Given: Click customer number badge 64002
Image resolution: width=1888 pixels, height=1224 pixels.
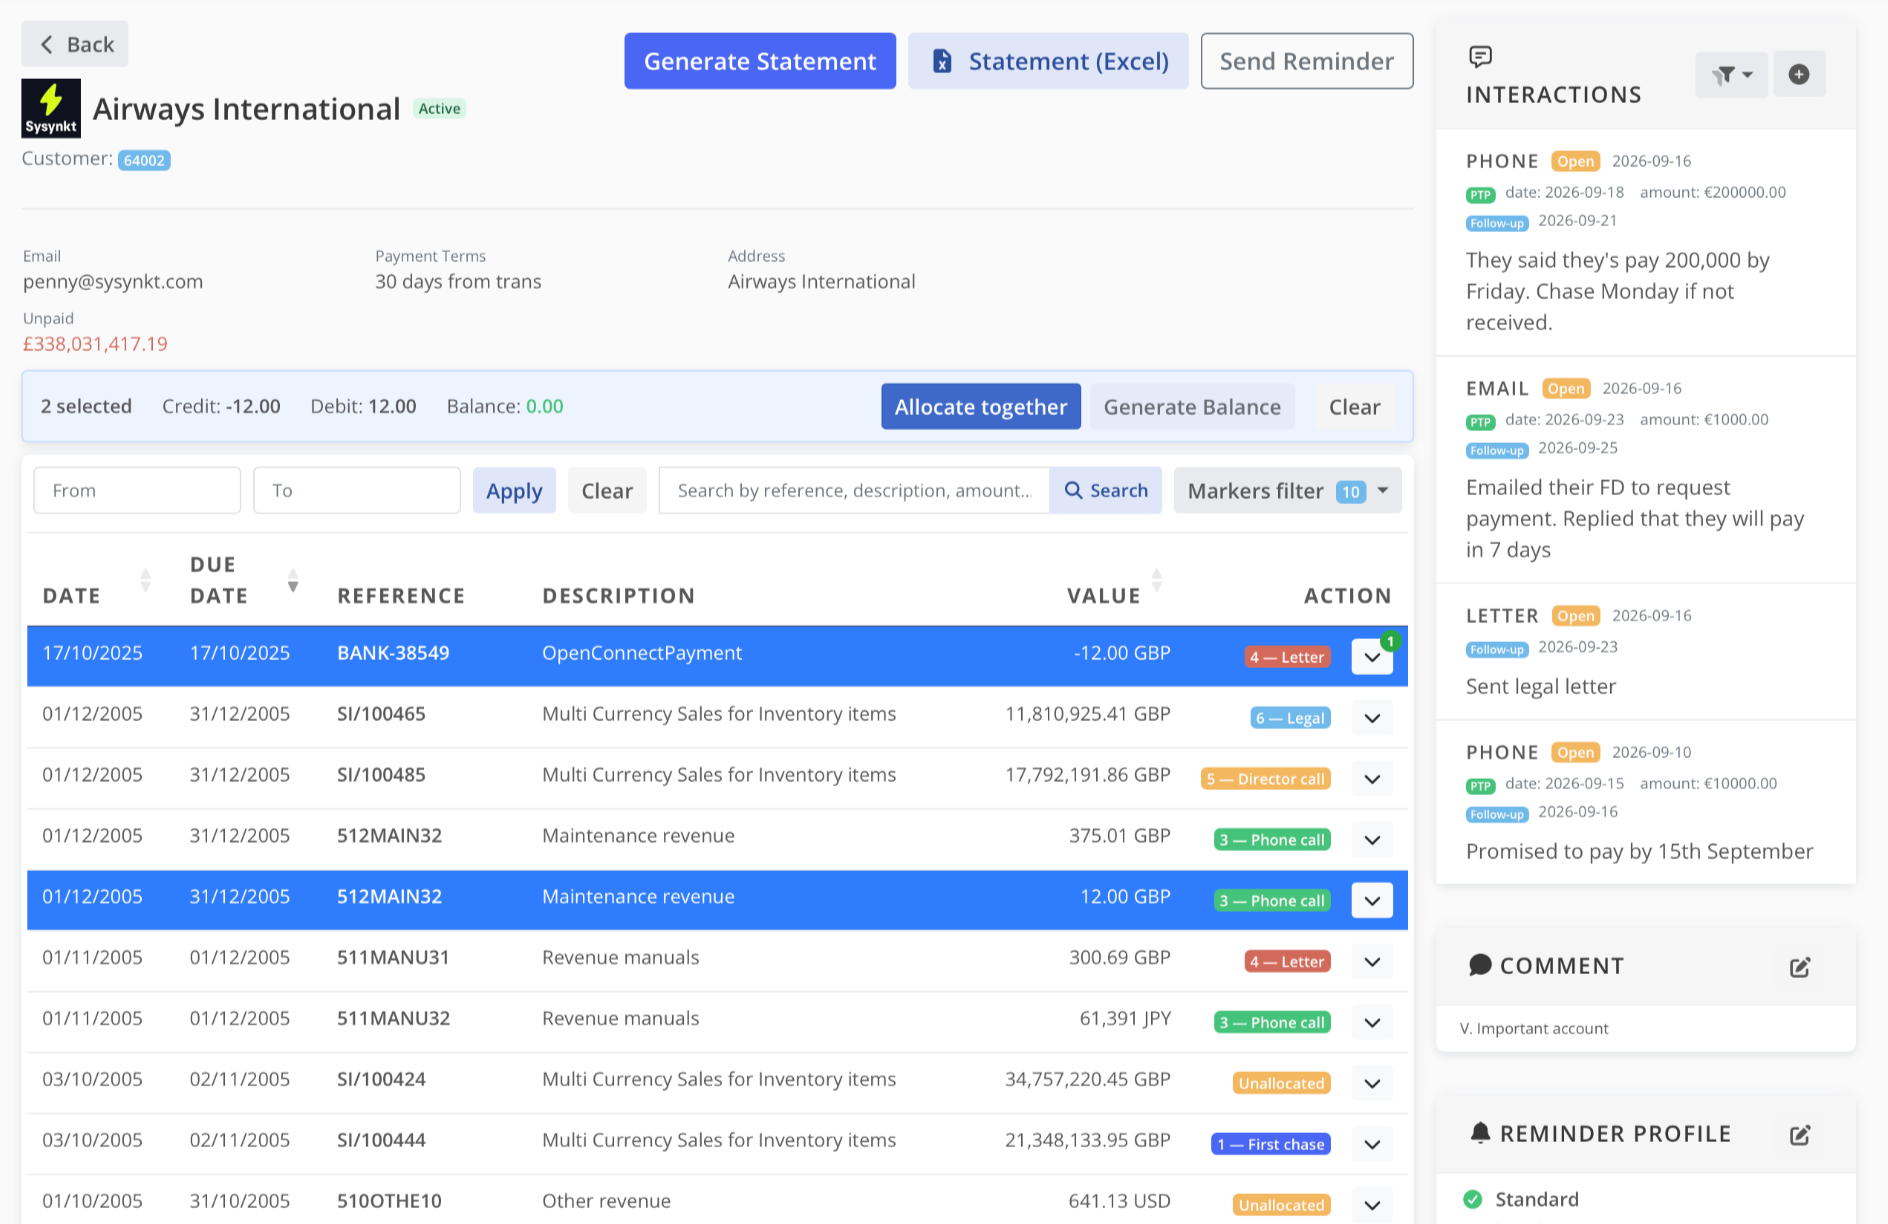Looking at the screenshot, I should click(144, 160).
